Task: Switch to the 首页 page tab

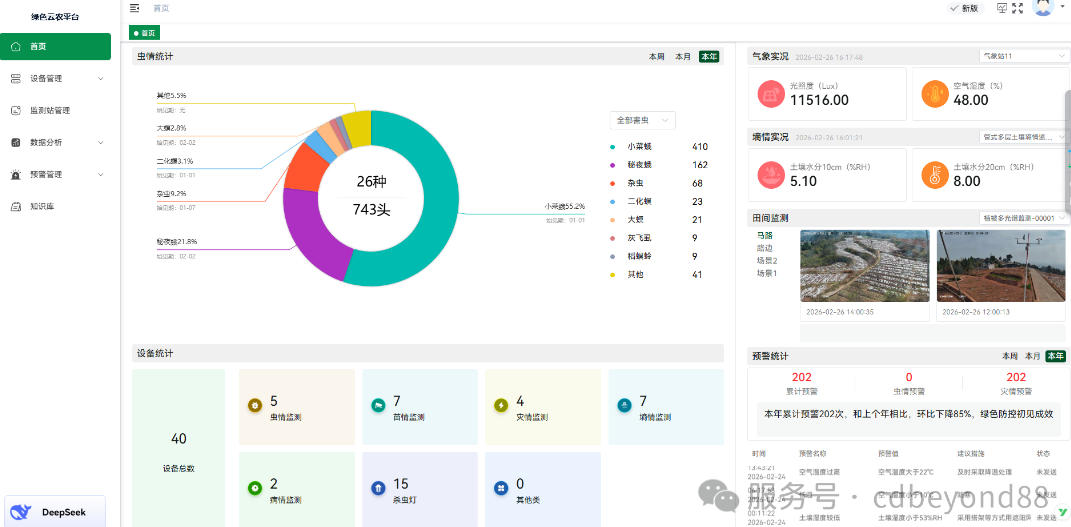Action: pos(146,33)
